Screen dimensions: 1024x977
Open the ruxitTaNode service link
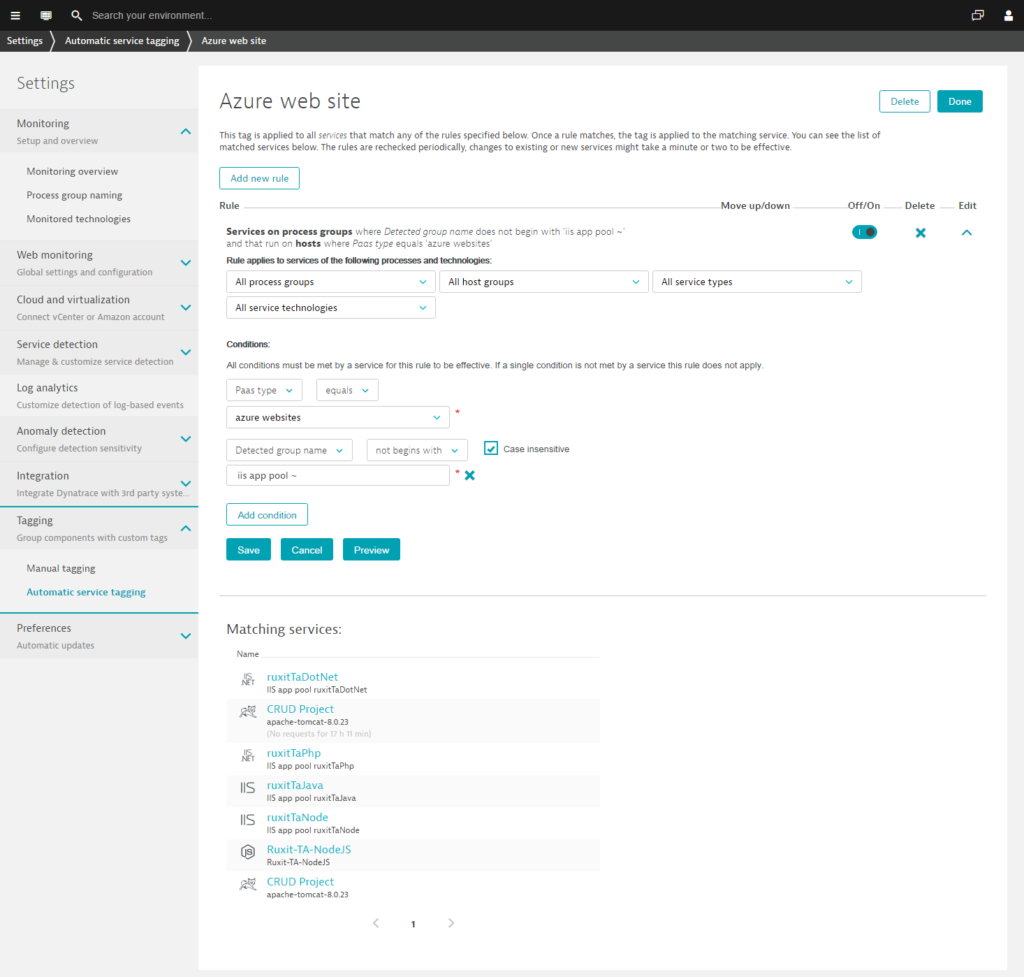[x=297, y=817]
